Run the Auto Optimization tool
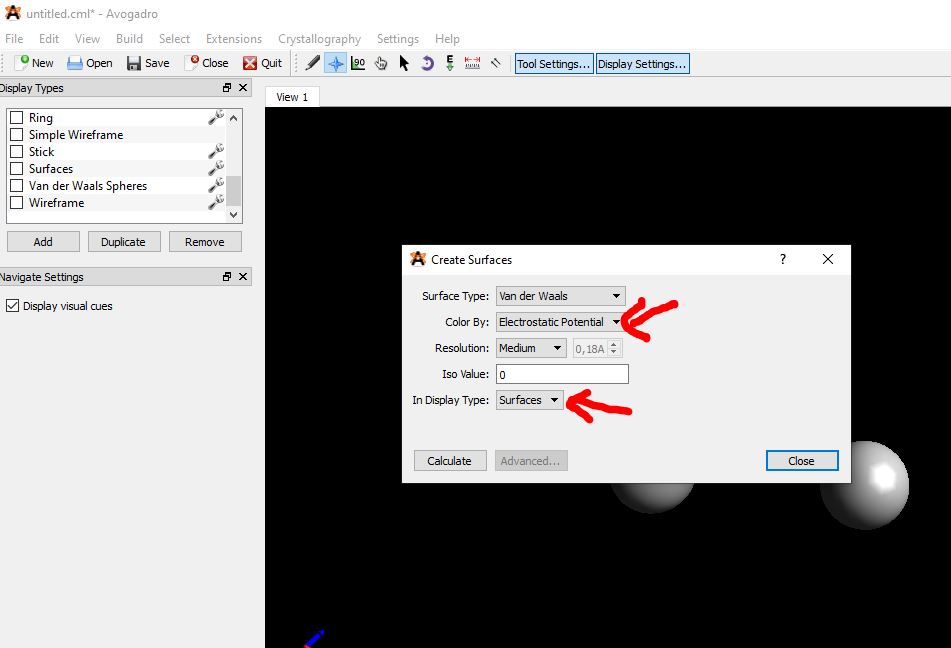 (450, 63)
